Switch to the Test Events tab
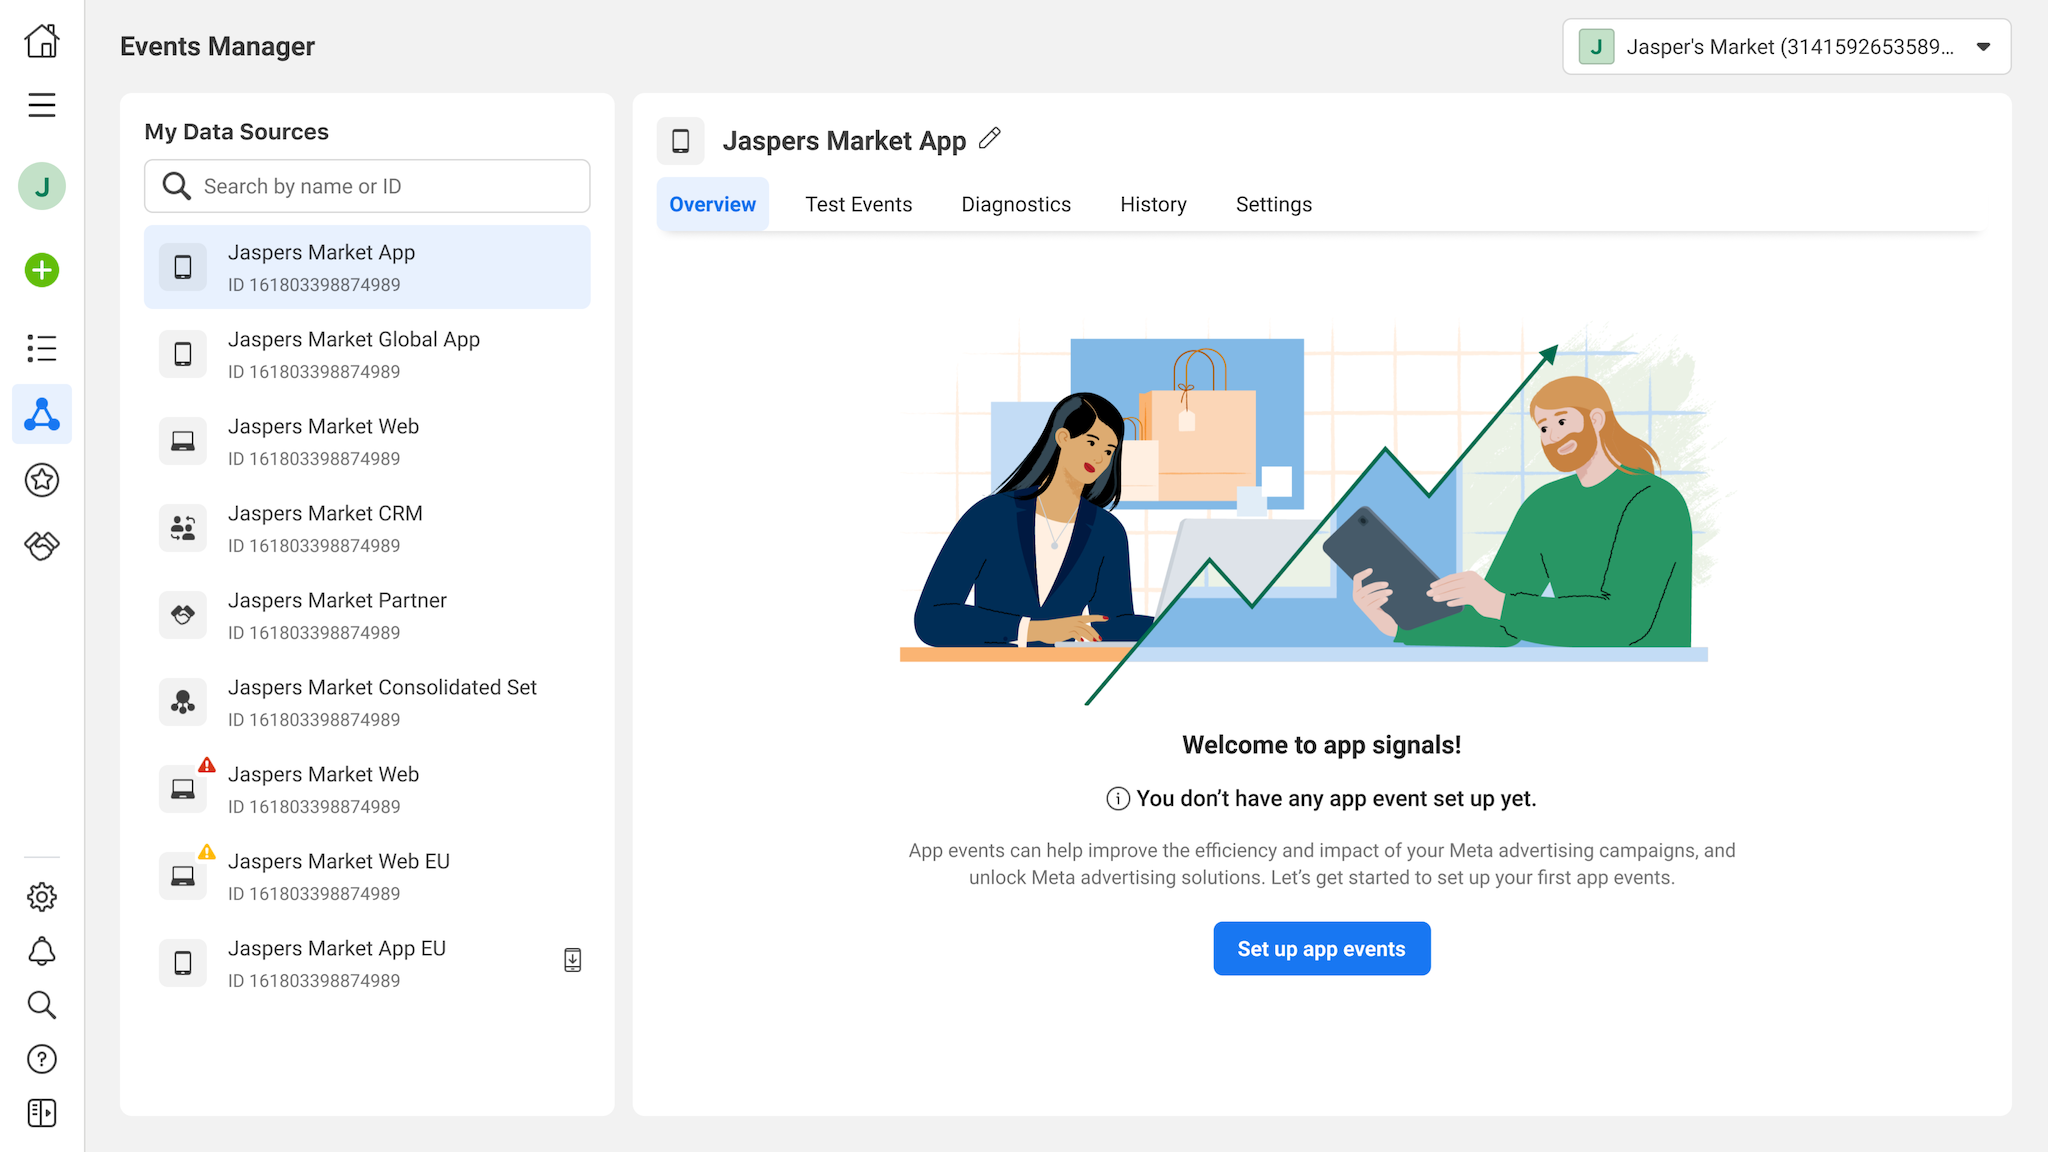2048x1152 pixels. 858,204
